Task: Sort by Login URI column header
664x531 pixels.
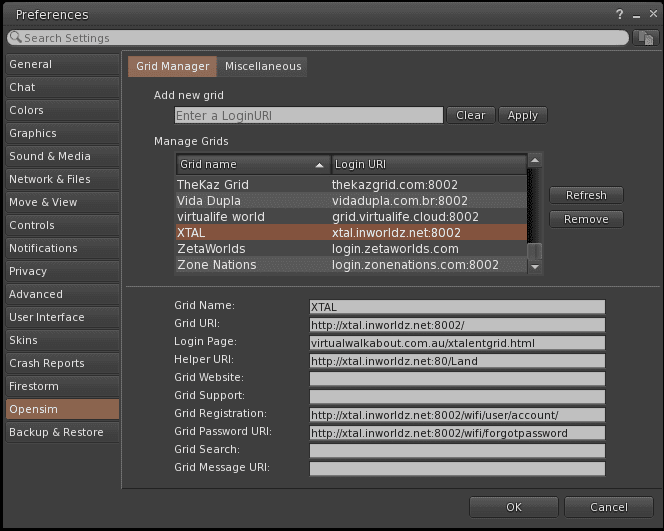Action: click(x=428, y=164)
